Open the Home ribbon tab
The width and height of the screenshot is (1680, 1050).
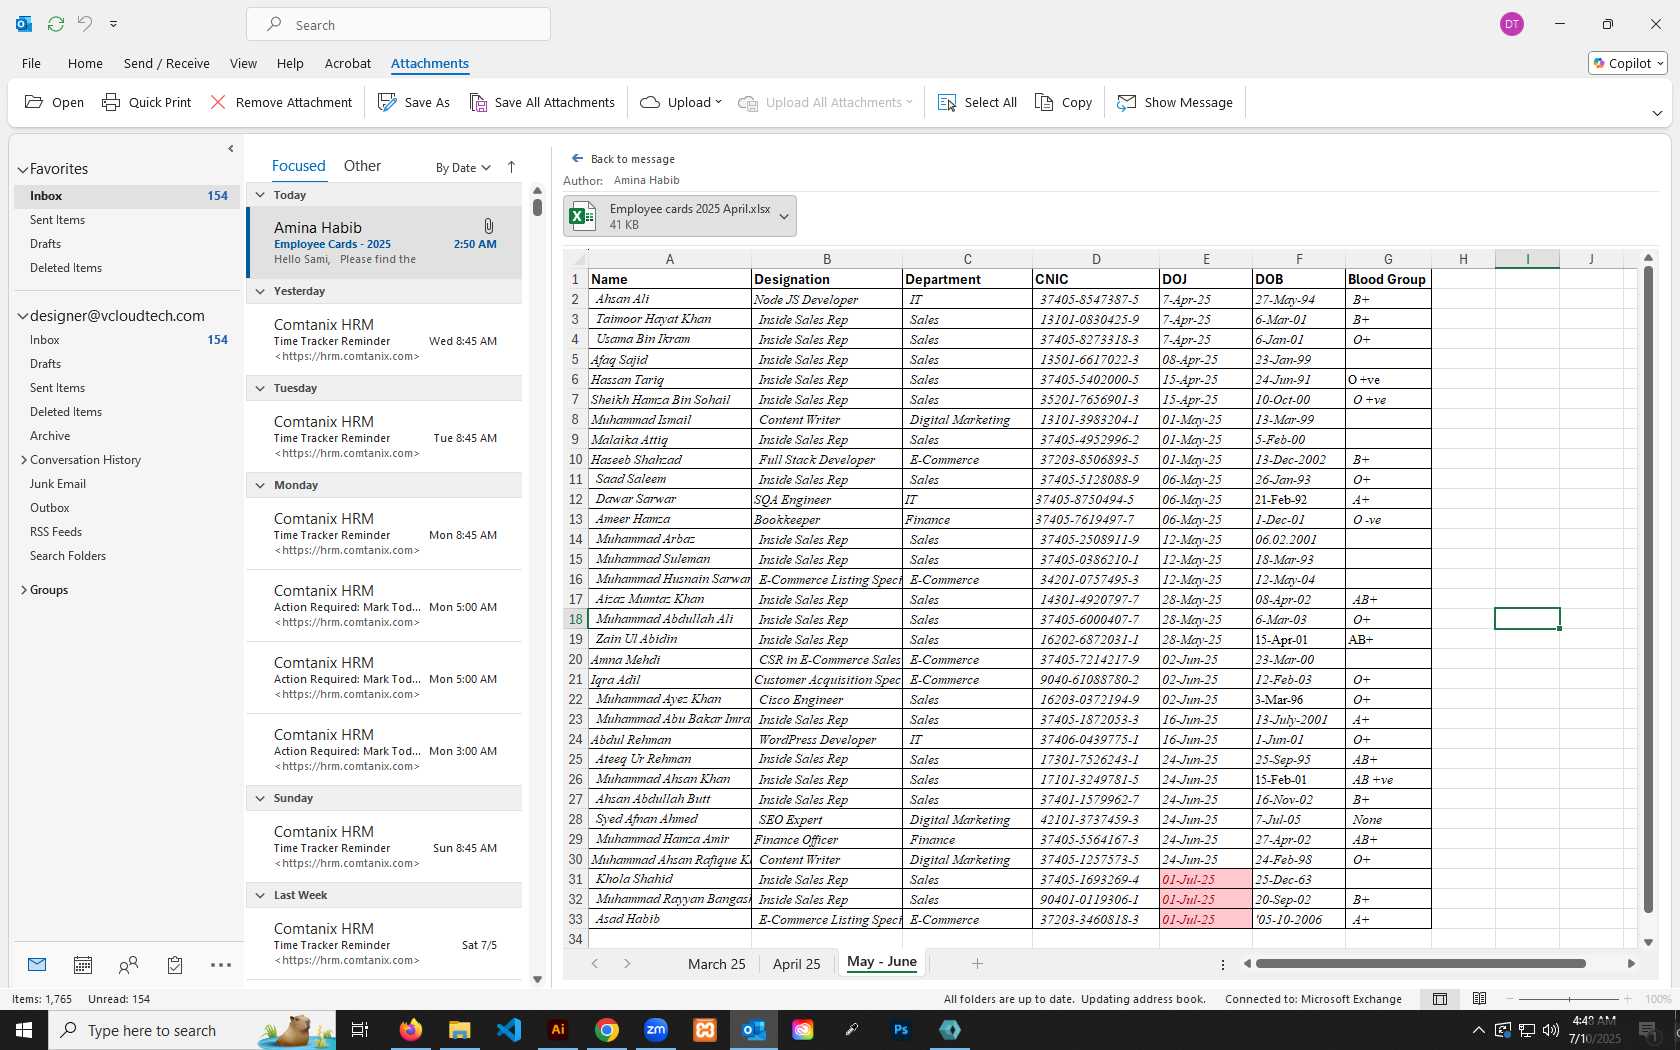85,63
